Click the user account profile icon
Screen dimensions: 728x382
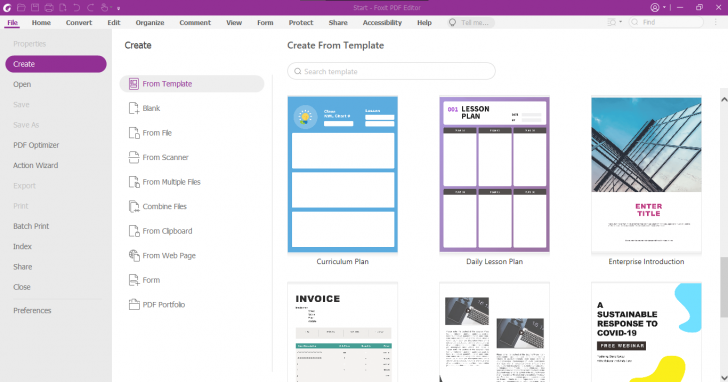(655, 7)
